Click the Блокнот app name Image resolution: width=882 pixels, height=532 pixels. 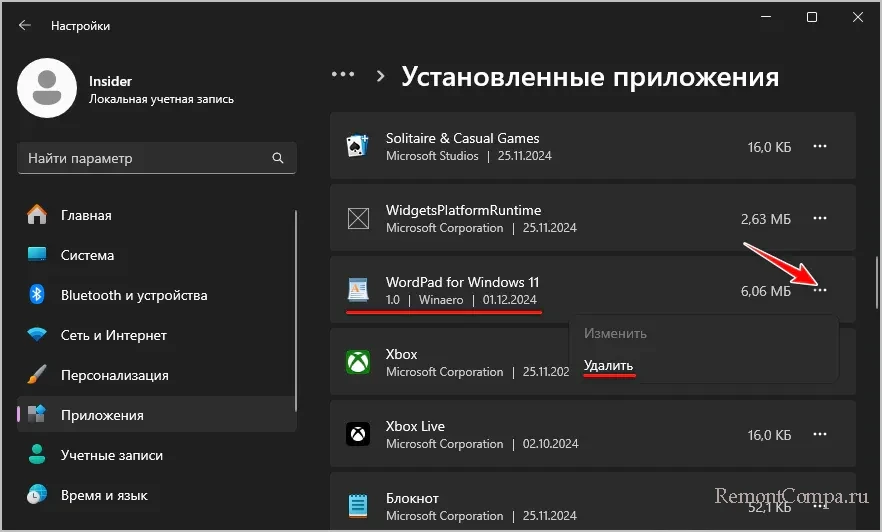pyautogui.click(x=412, y=498)
